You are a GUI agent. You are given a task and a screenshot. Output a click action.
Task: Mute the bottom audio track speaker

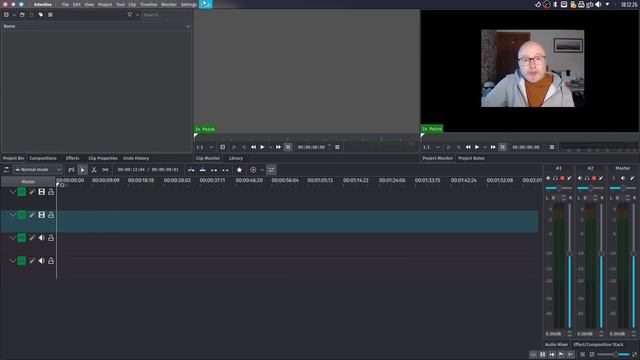(42, 260)
